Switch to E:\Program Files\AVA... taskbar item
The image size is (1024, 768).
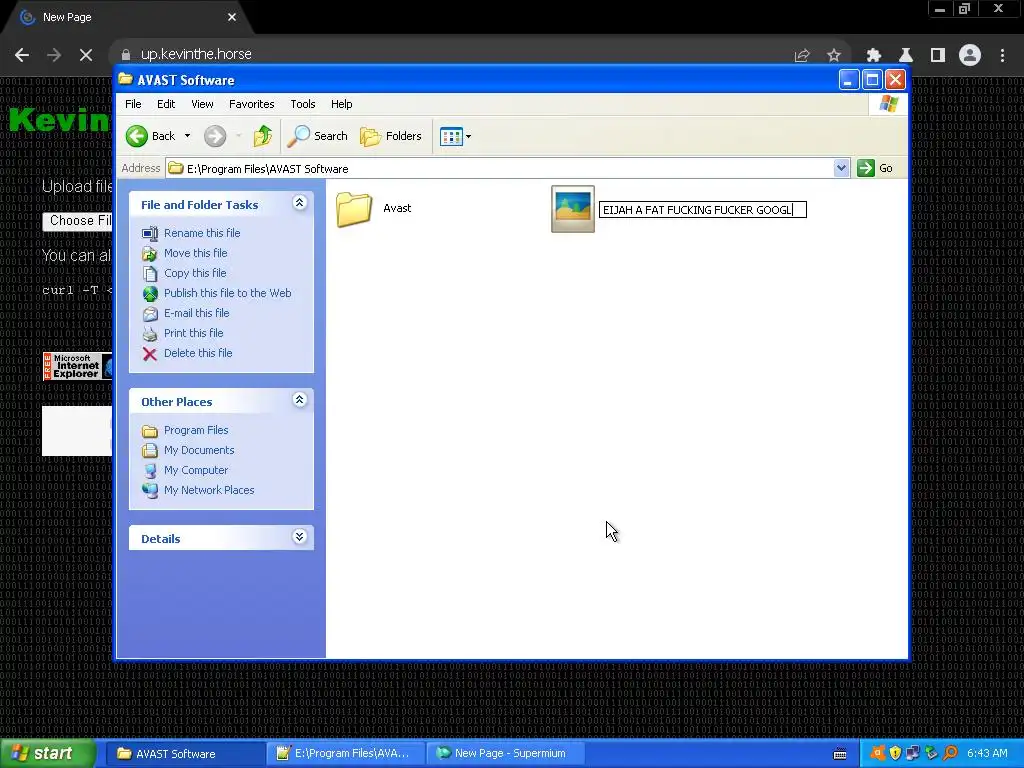[345, 754]
